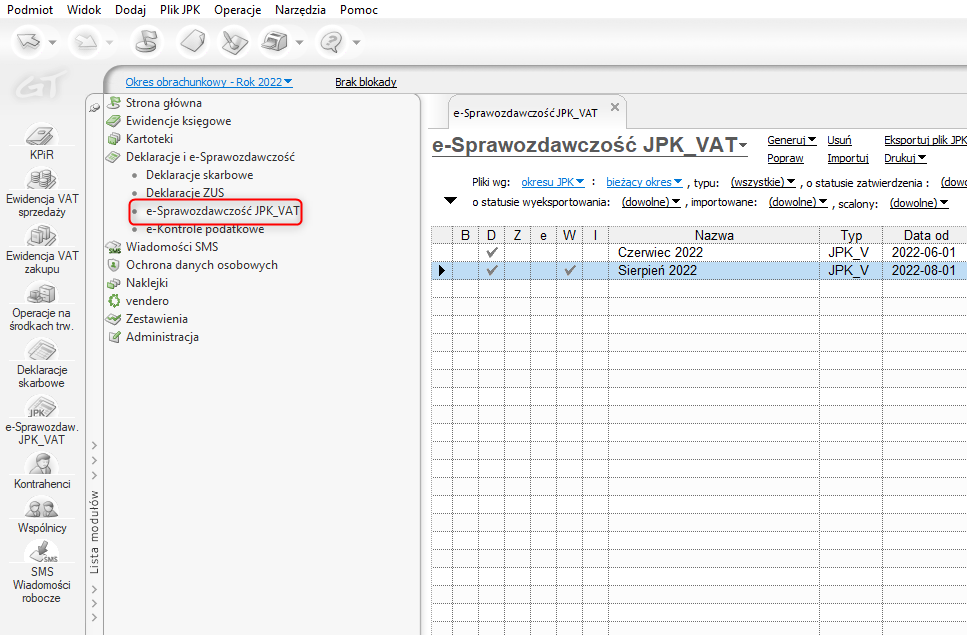Open the Podmiot menu
Screen dimensions: 967x635
[x=30, y=10]
